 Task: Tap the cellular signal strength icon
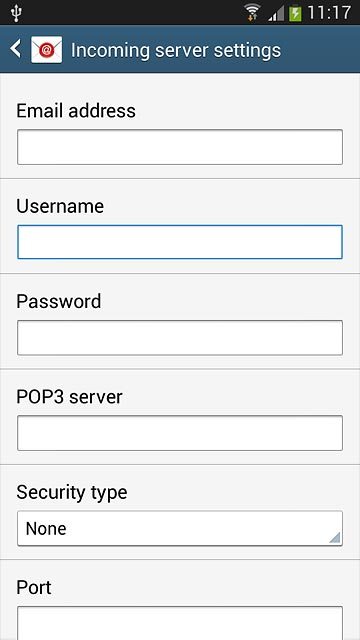[276, 13]
